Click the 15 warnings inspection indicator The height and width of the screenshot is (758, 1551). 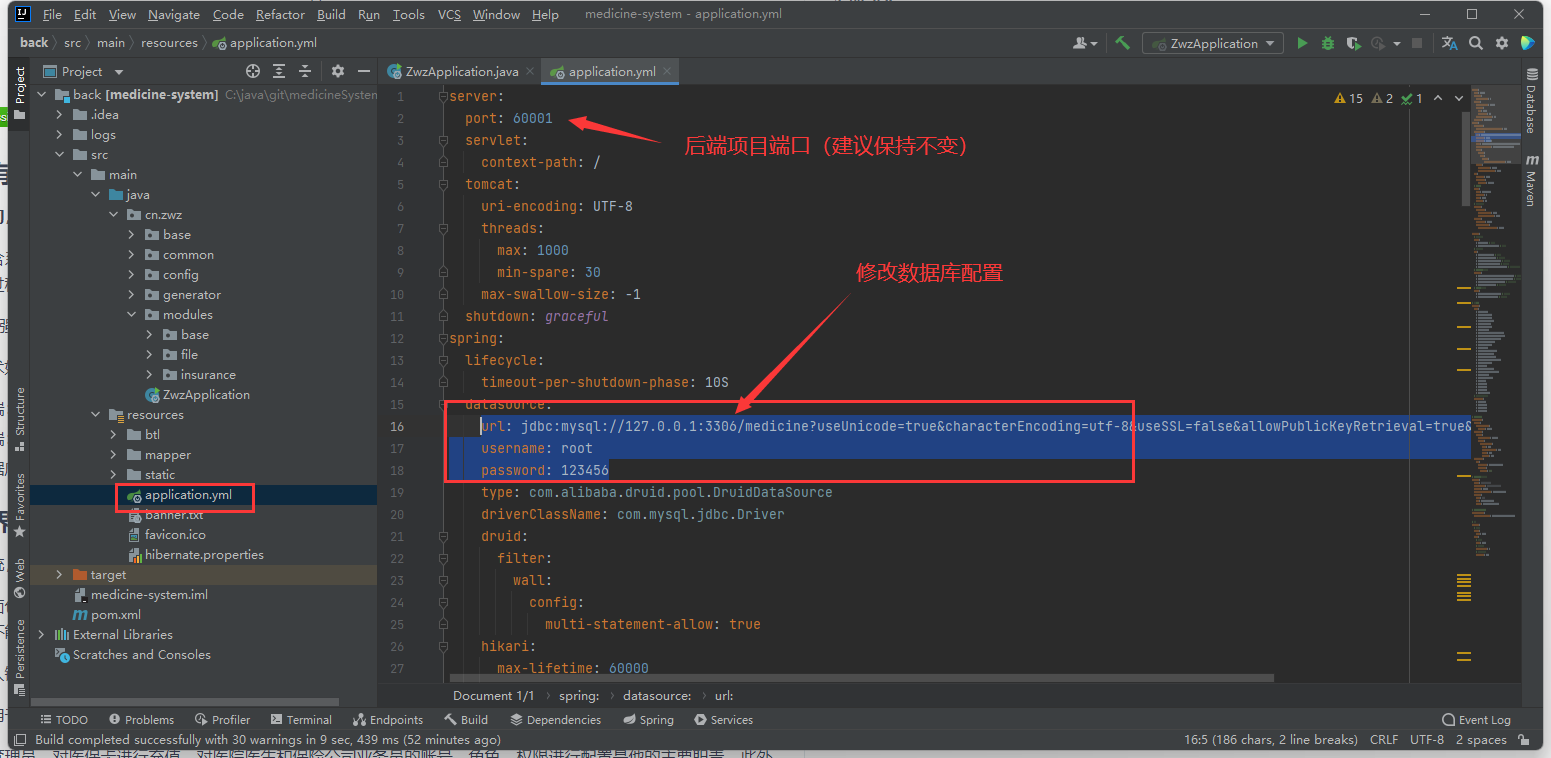[1348, 98]
